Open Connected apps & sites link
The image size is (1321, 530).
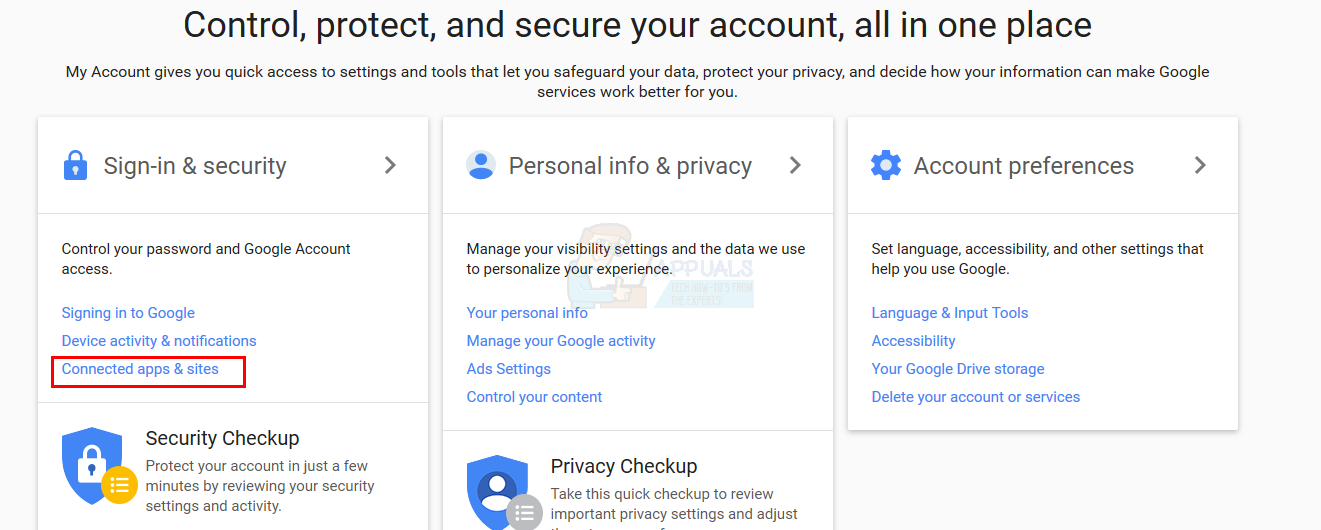tap(140, 369)
